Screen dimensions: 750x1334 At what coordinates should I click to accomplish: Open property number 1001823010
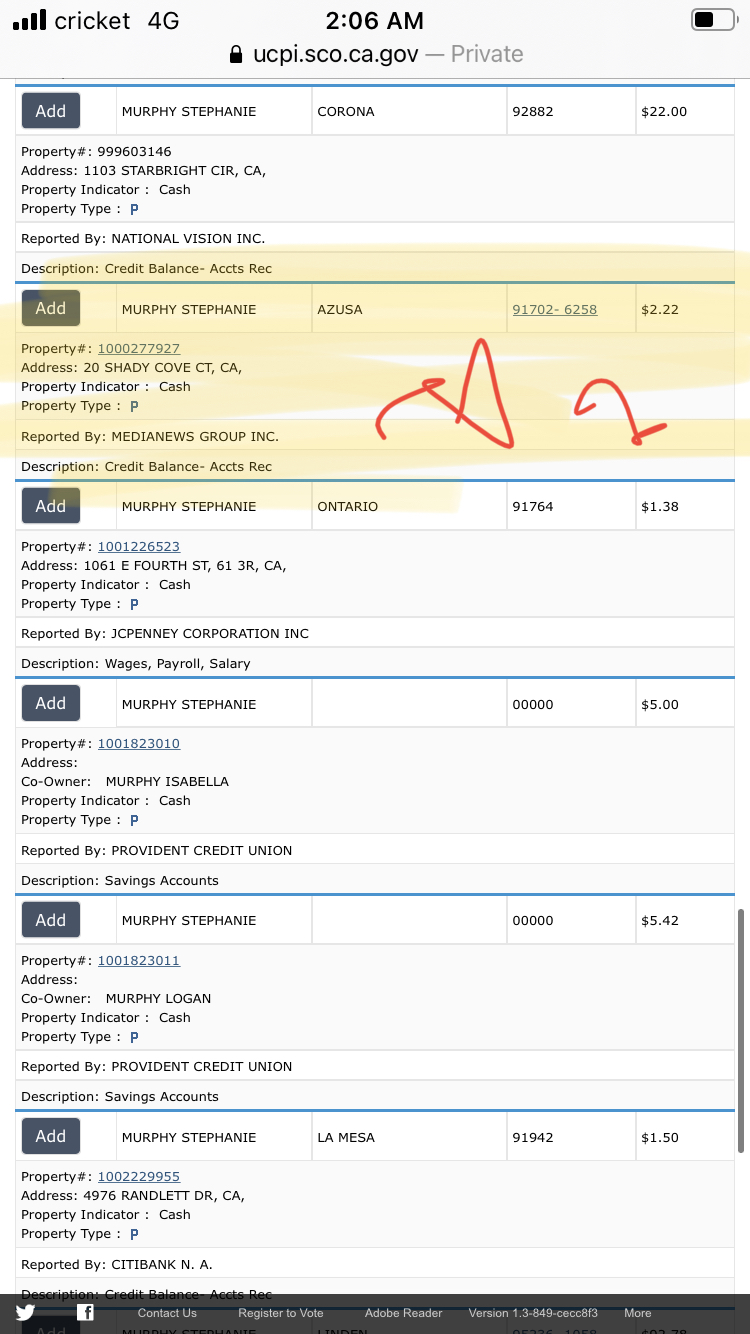tap(139, 744)
